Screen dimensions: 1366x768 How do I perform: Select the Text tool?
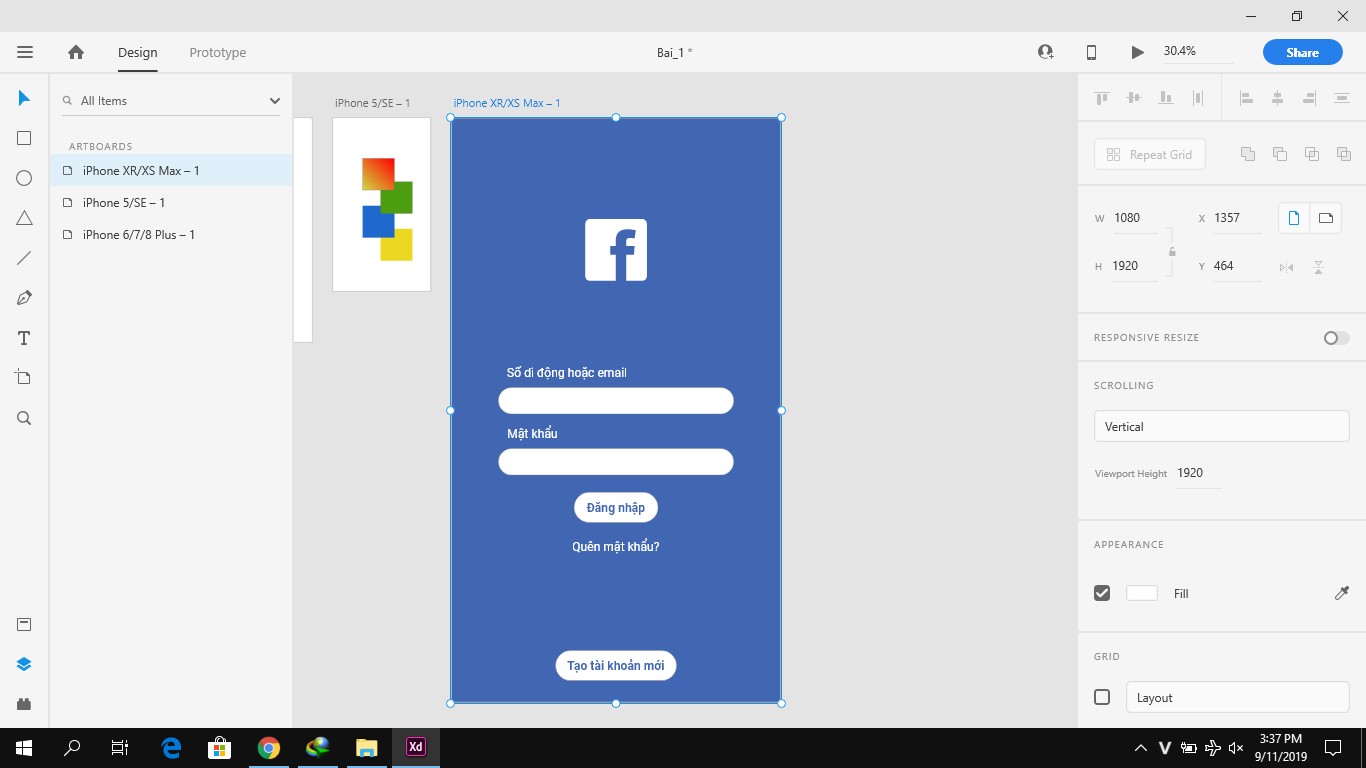coord(24,338)
